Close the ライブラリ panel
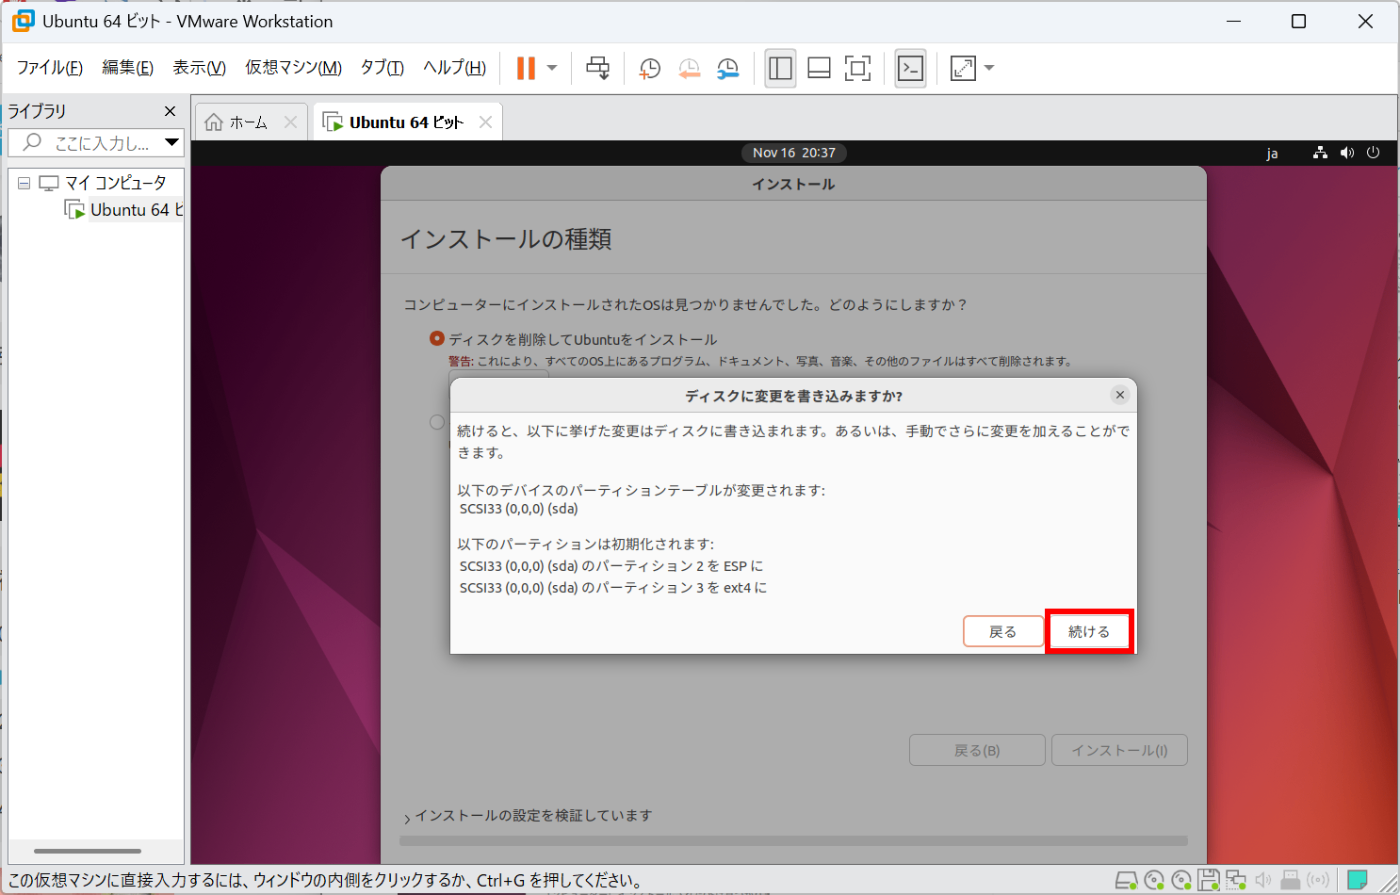 tap(170, 111)
